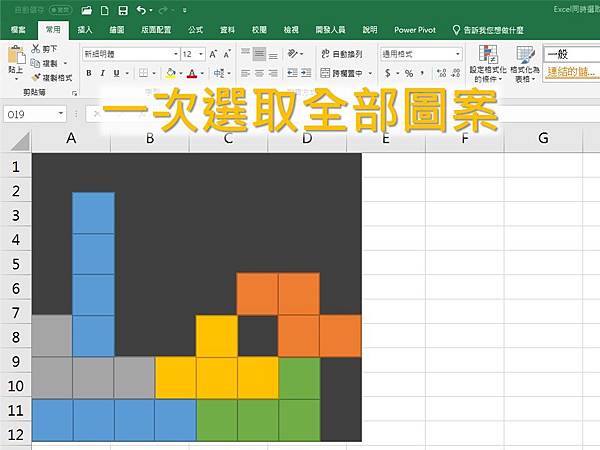Open the Clipboard group dialog launcher

coord(75,93)
